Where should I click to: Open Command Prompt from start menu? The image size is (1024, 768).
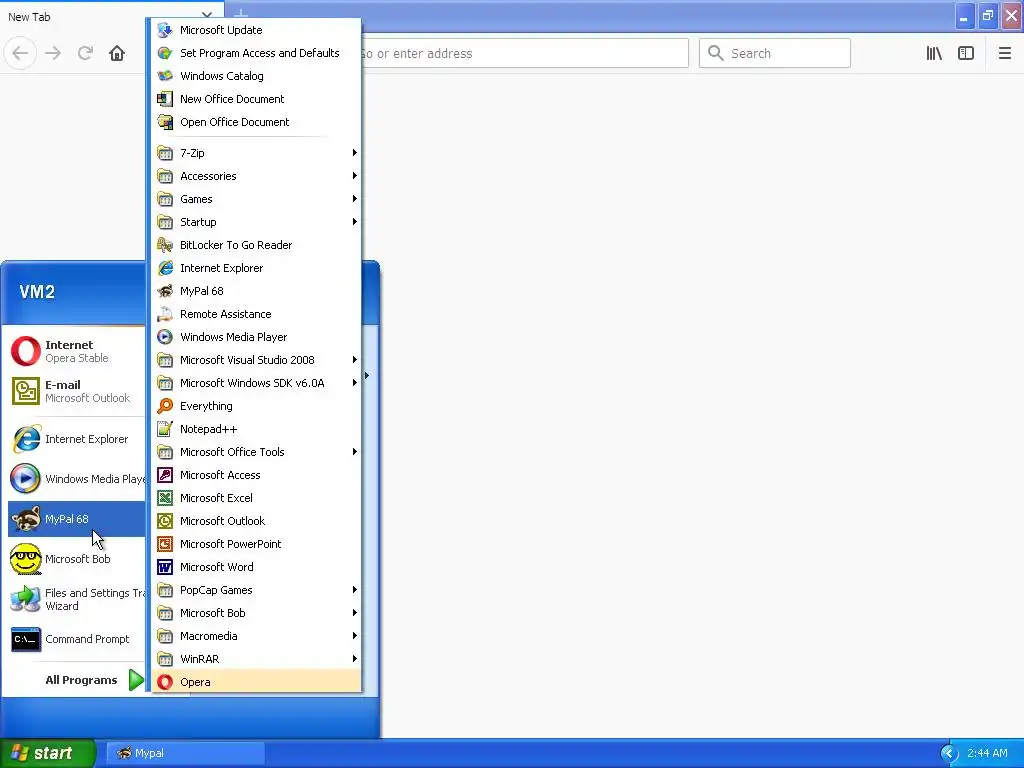click(76, 639)
